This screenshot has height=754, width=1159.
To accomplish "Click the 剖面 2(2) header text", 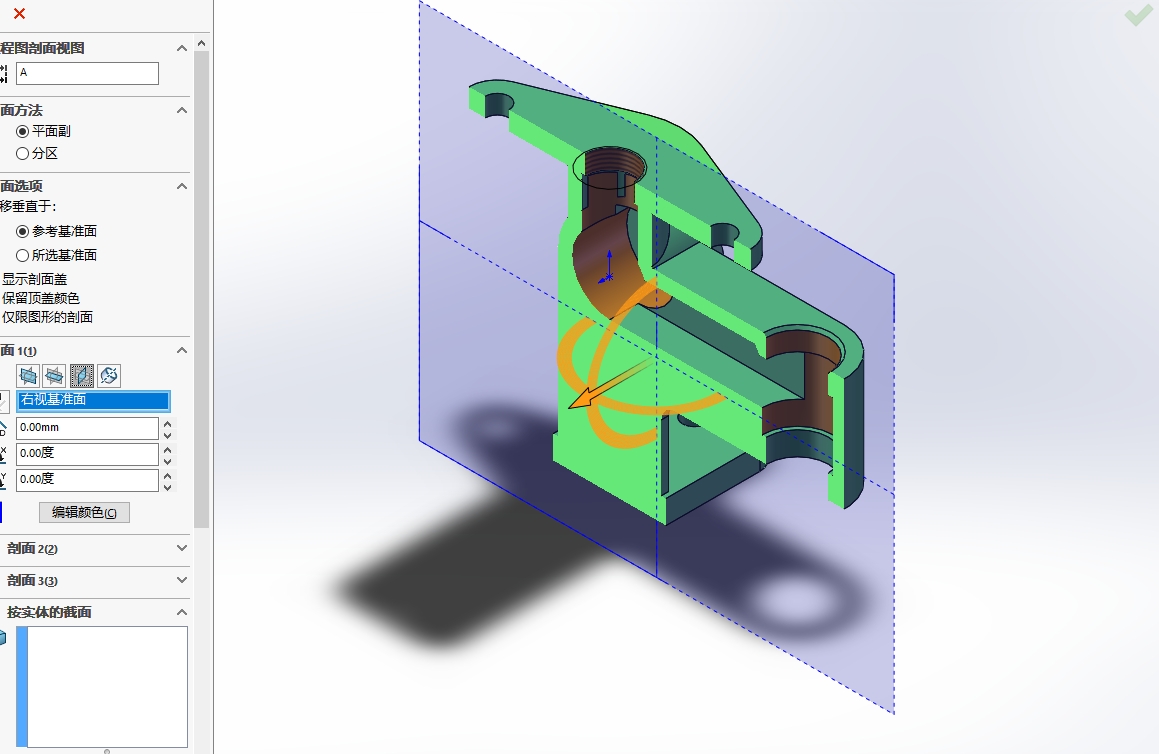I will (x=33, y=548).
